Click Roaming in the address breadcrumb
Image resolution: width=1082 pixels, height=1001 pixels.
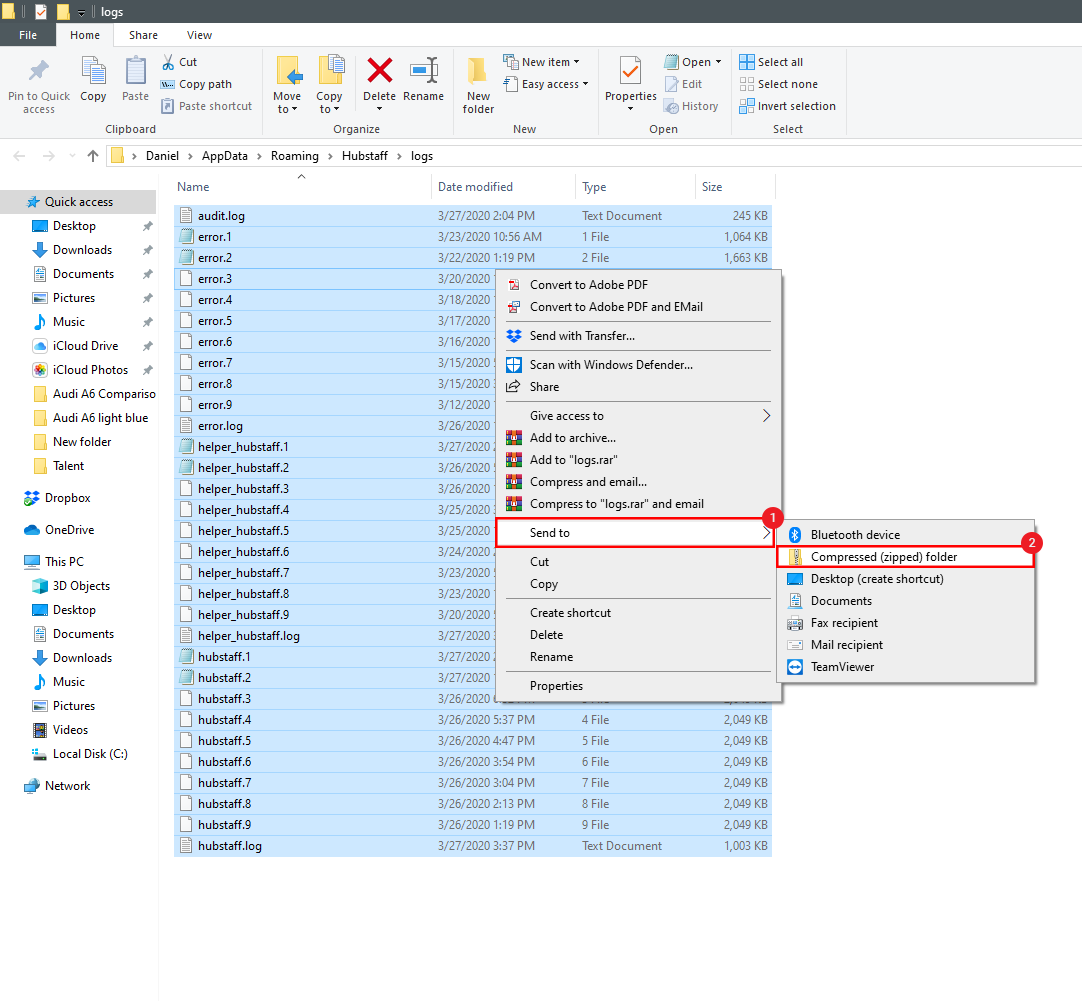click(295, 156)
